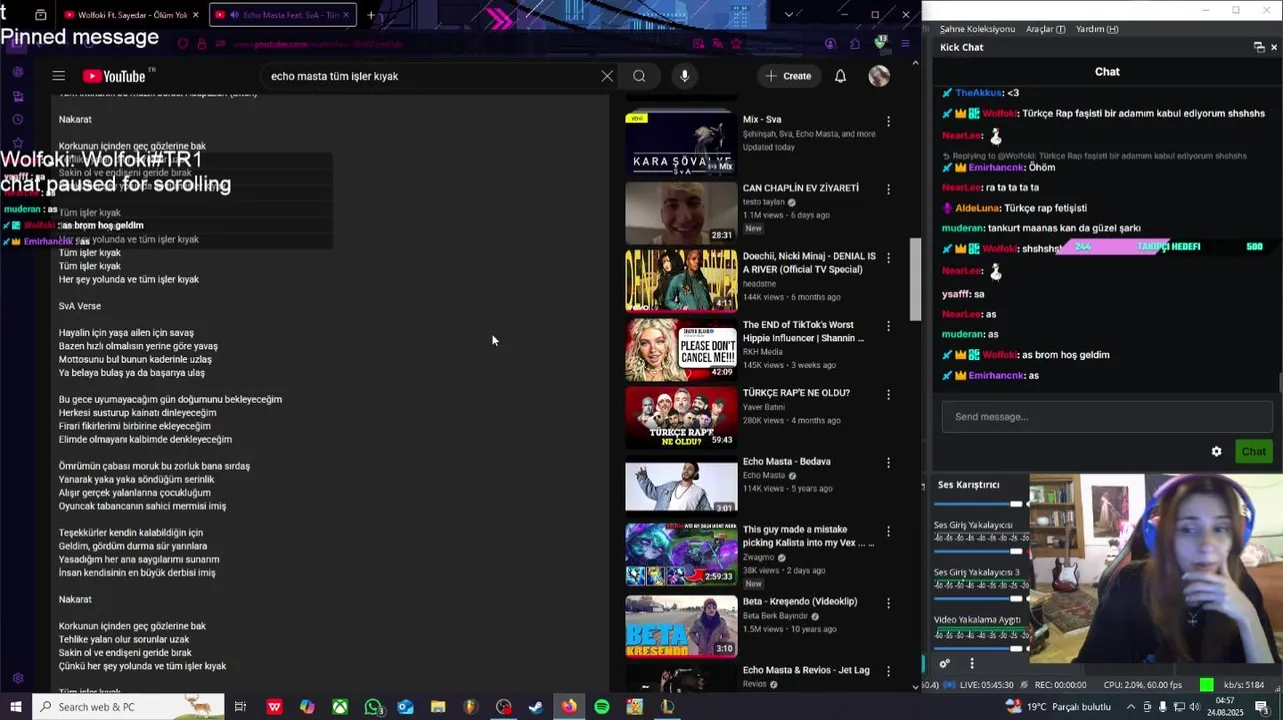Screen dimensions: 1283x720
Task: Open the 19°C Parçalı bulutlu weather widget
Action: pyautogui.click(x=1060, y=706)
